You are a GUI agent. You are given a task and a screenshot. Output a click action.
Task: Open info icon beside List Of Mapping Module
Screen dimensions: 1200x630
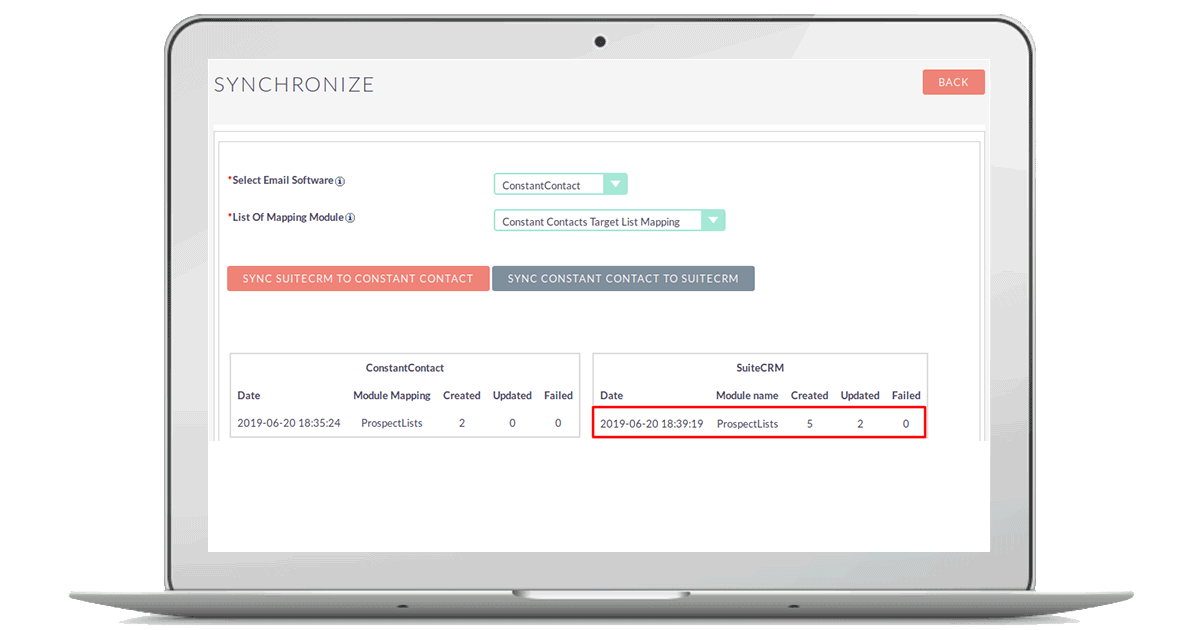pyautogui.click(x=350, y=217)
